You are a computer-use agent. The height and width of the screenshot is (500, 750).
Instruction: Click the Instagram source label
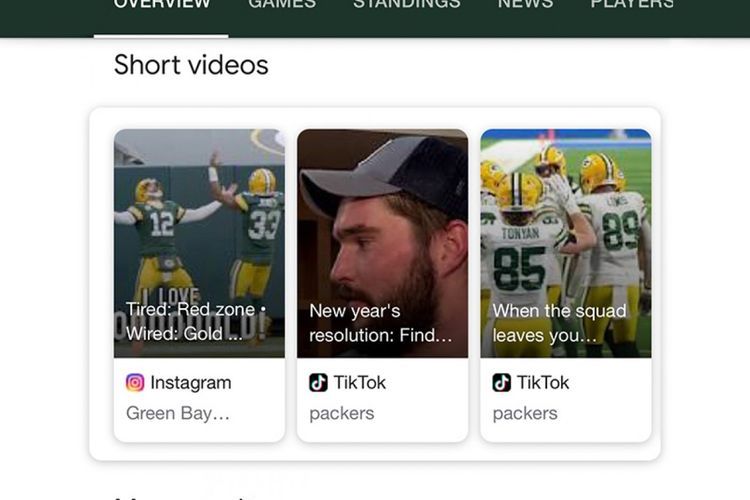click(x=191, y=383)
